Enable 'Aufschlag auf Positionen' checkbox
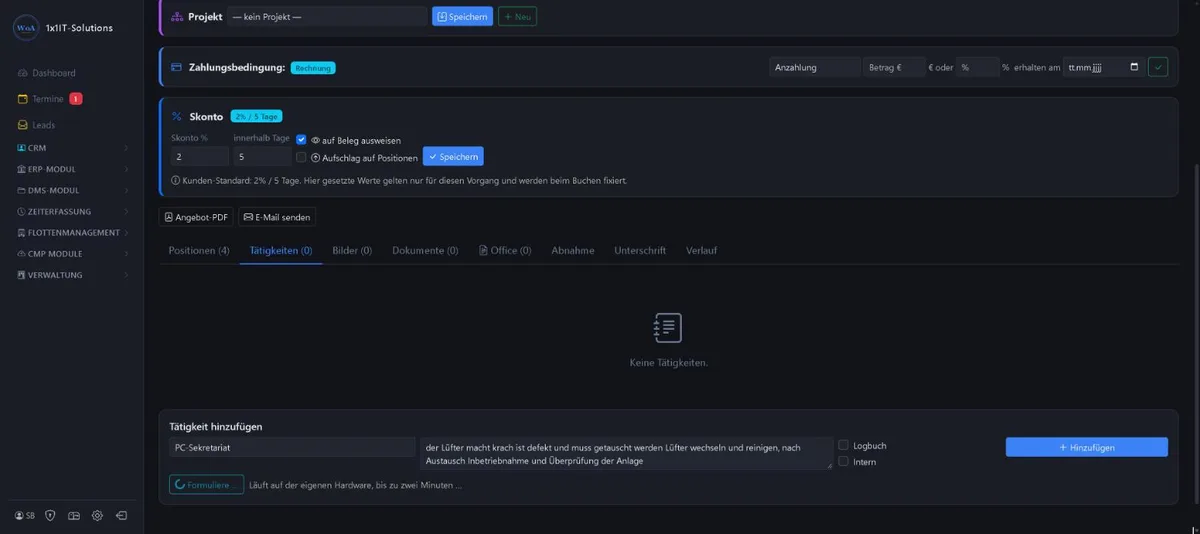This screenshot has width=1200, height=534. click(x=301, y=157)
